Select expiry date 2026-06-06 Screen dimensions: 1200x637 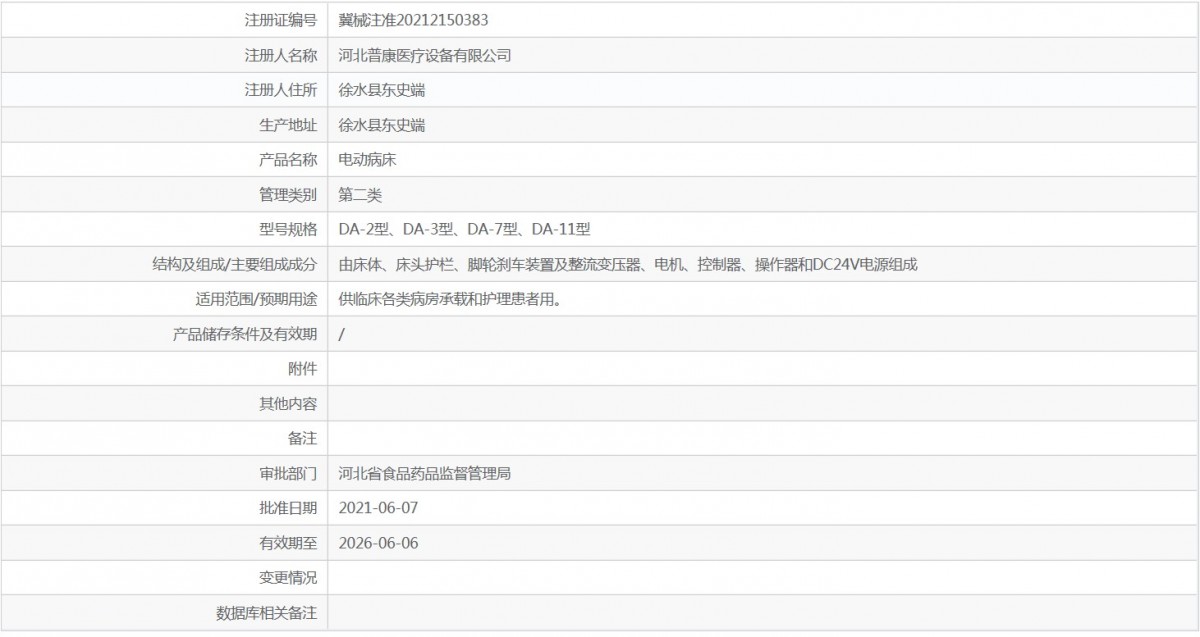(379, 542)
